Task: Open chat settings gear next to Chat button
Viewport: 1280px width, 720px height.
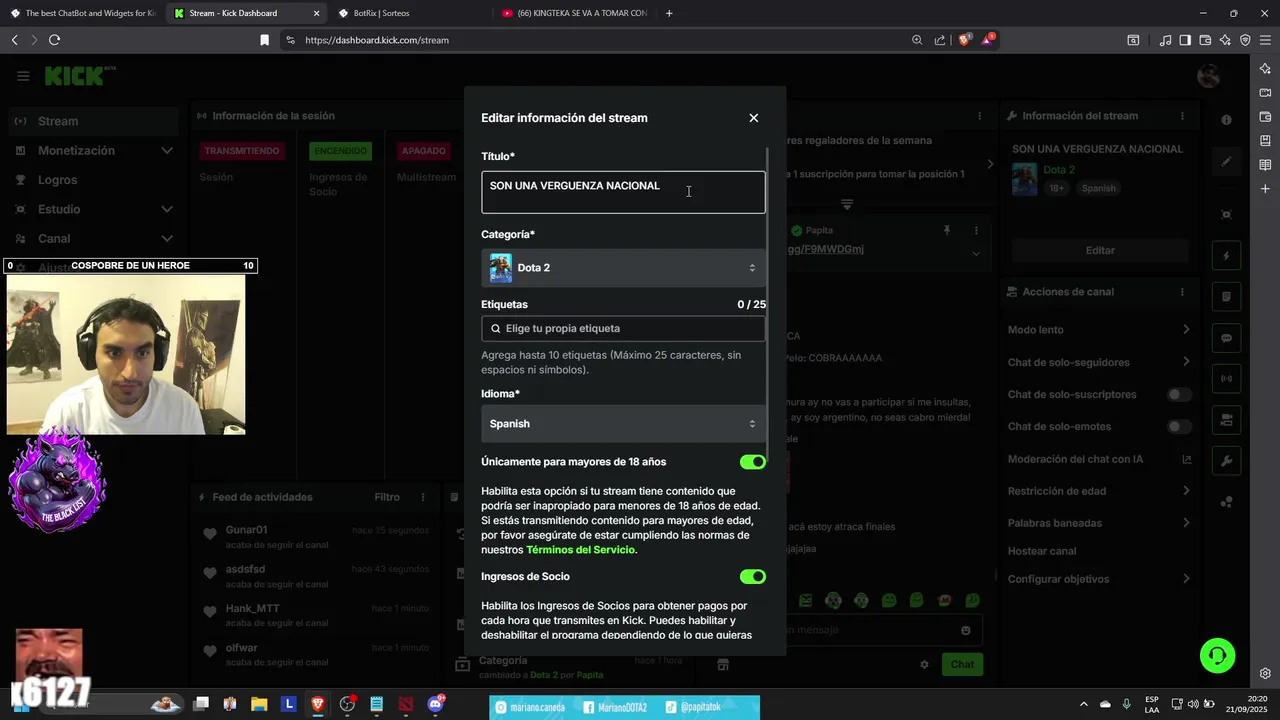Action: coord(924,664)
